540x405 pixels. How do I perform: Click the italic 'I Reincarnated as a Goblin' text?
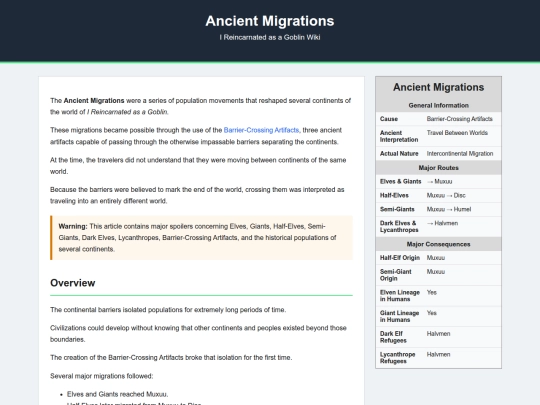[x=127, y=112]
